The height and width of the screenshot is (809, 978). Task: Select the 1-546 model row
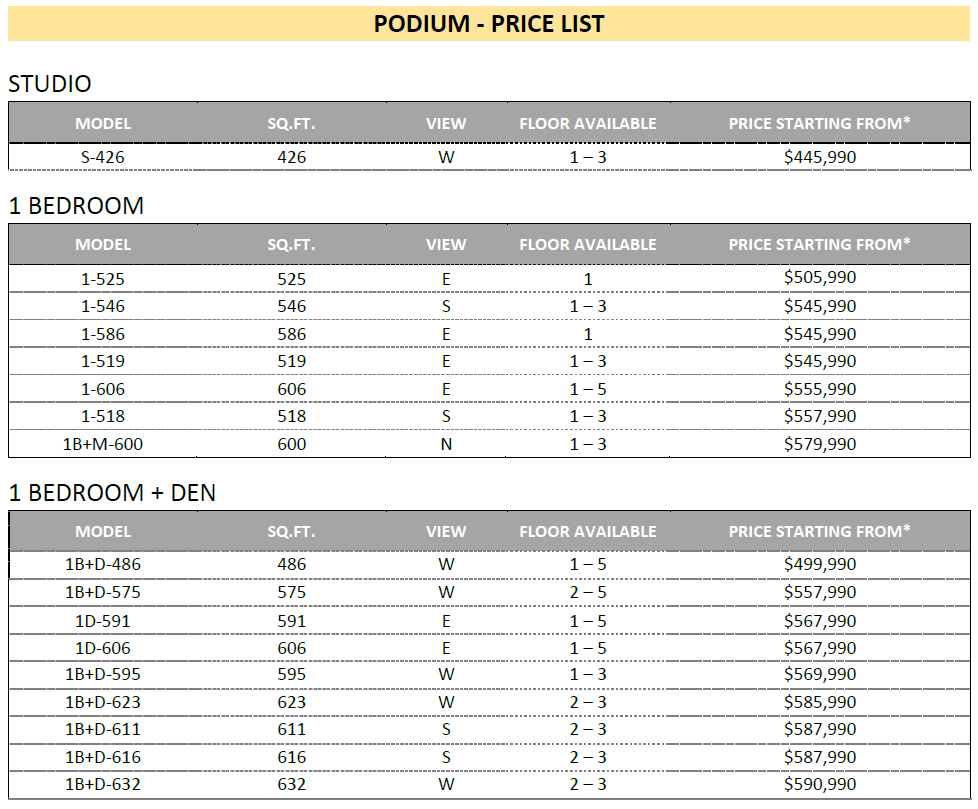(x=490, y=306)
